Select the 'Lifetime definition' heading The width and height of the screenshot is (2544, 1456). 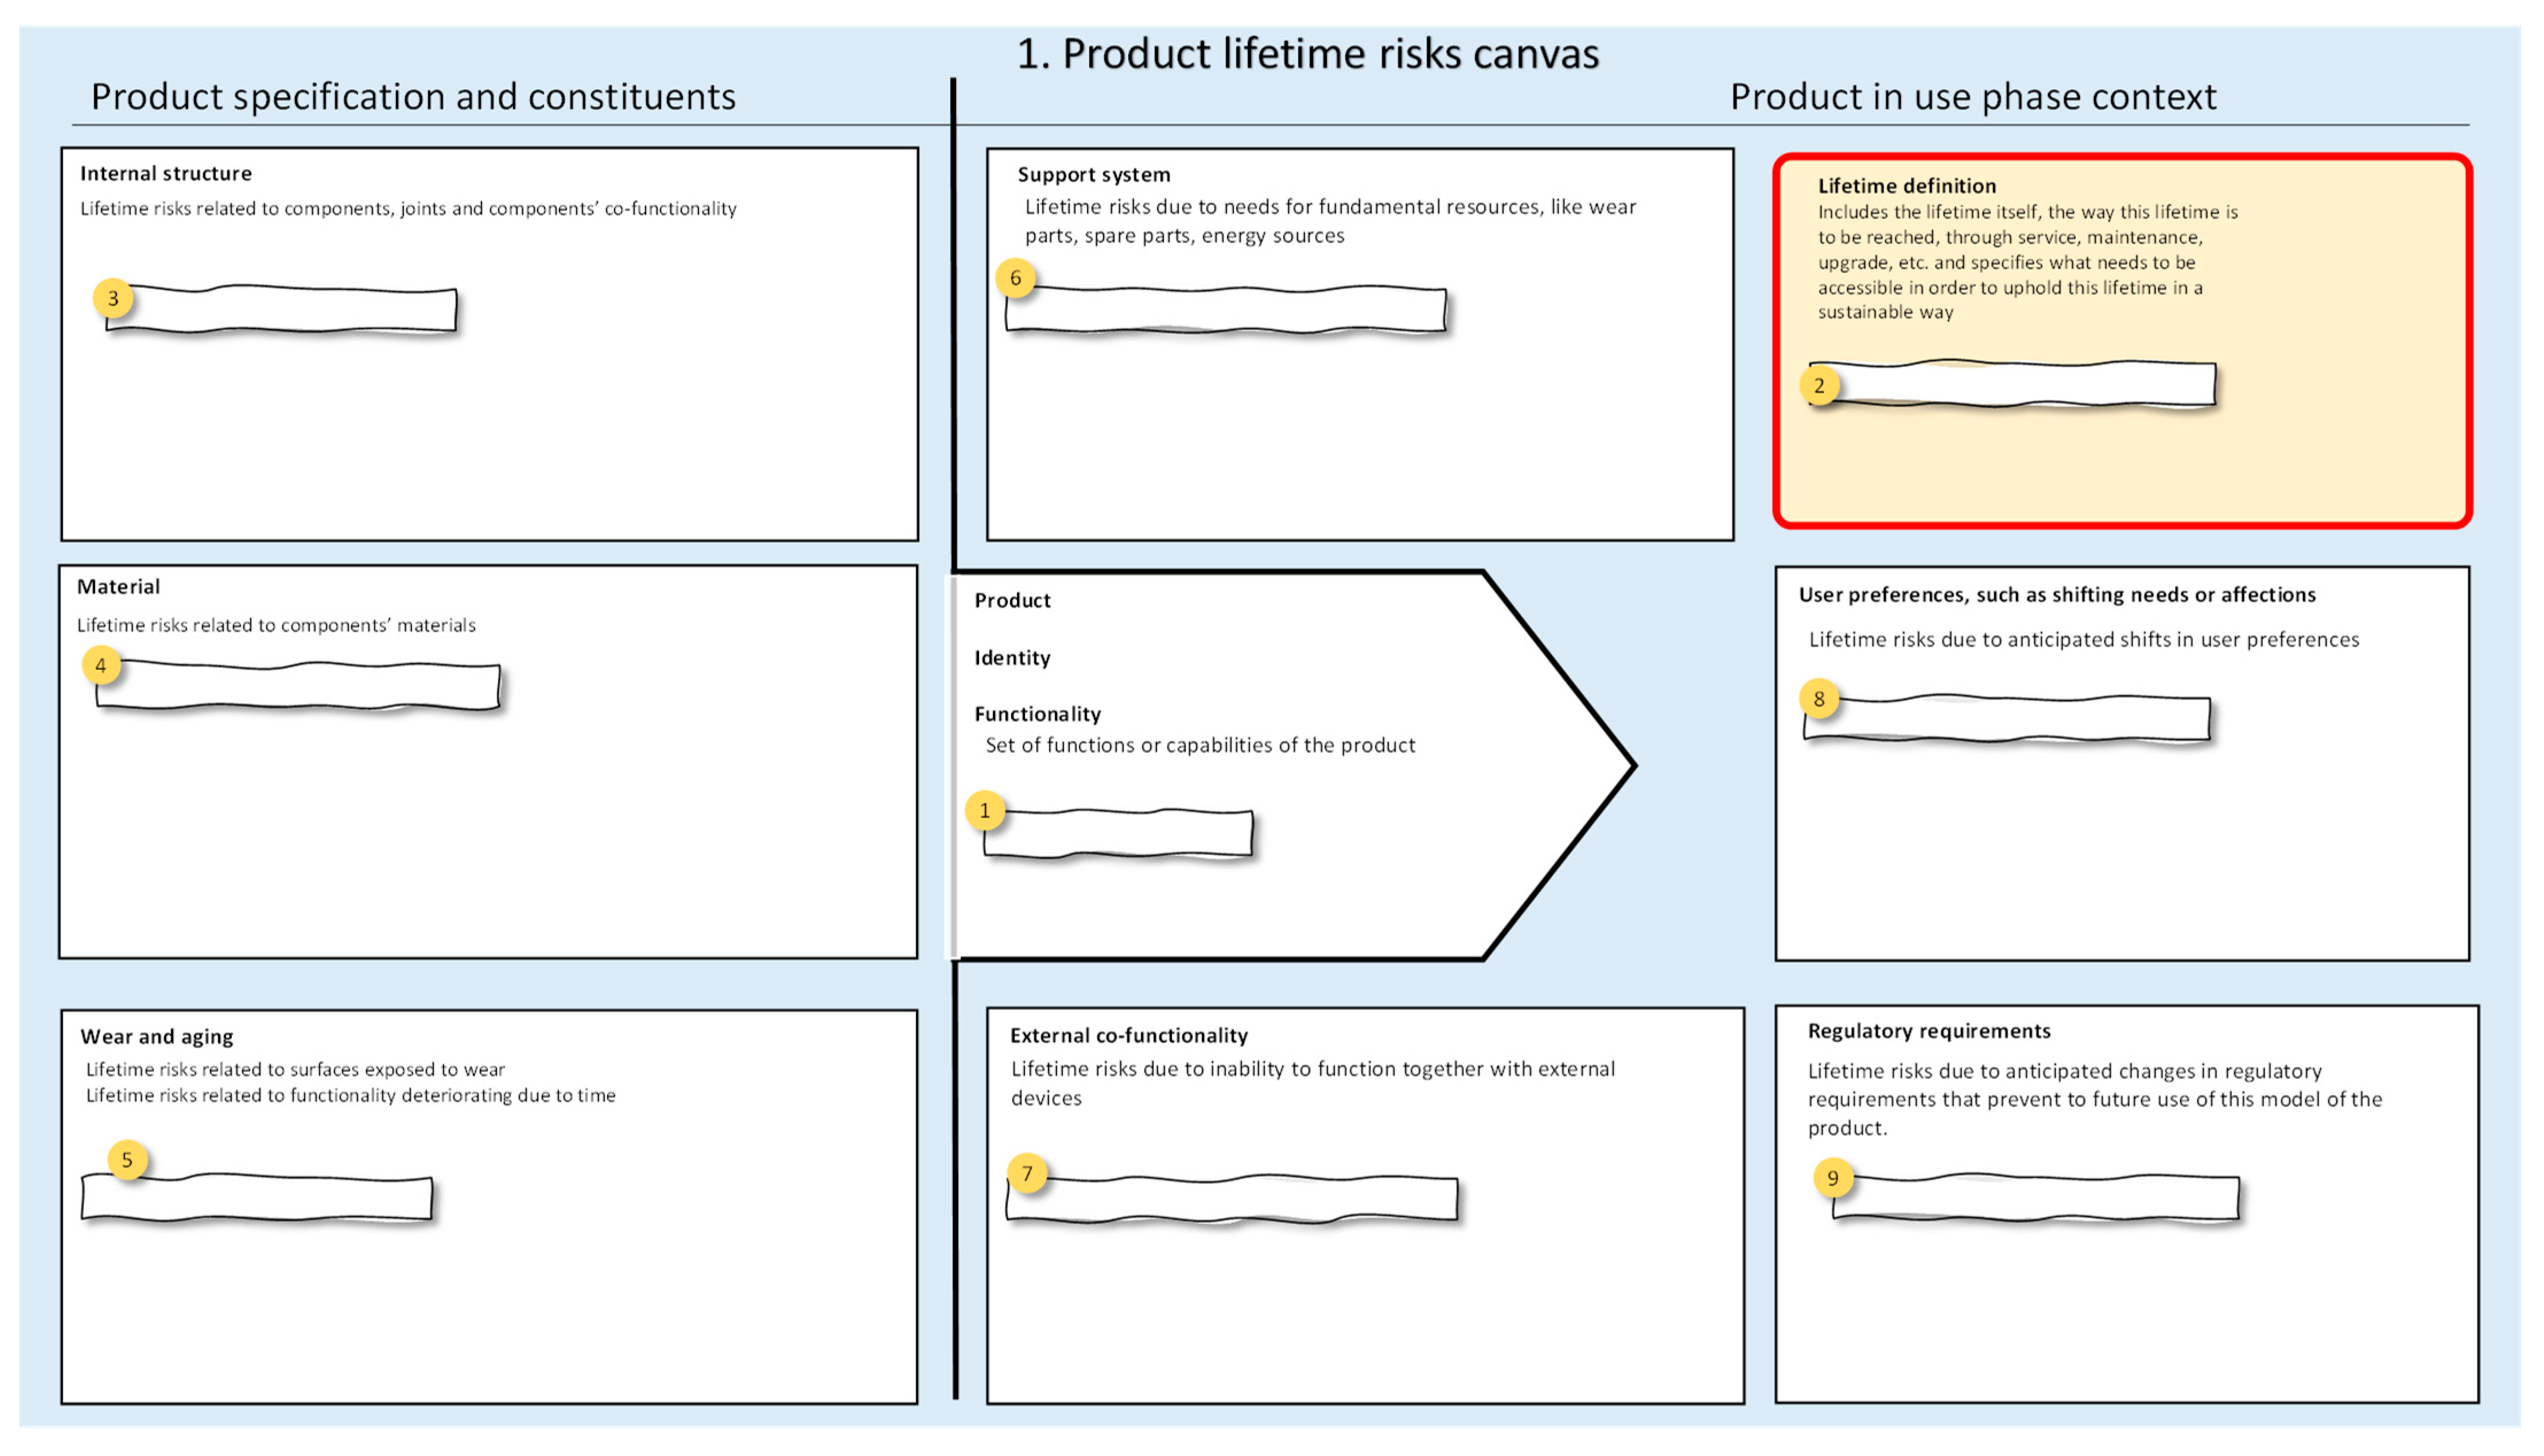click(x=1906, y=185)
